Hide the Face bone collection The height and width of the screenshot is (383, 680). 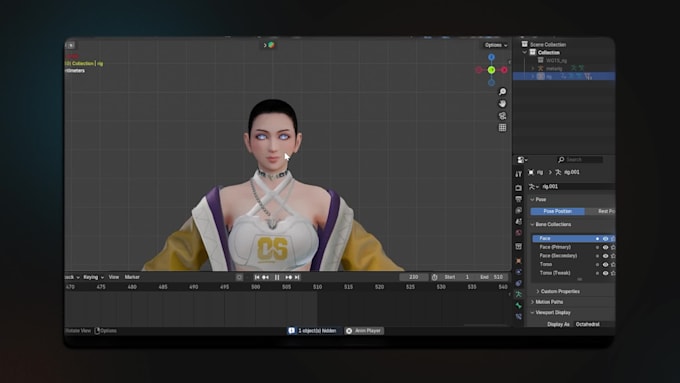[x=605, y=239]
